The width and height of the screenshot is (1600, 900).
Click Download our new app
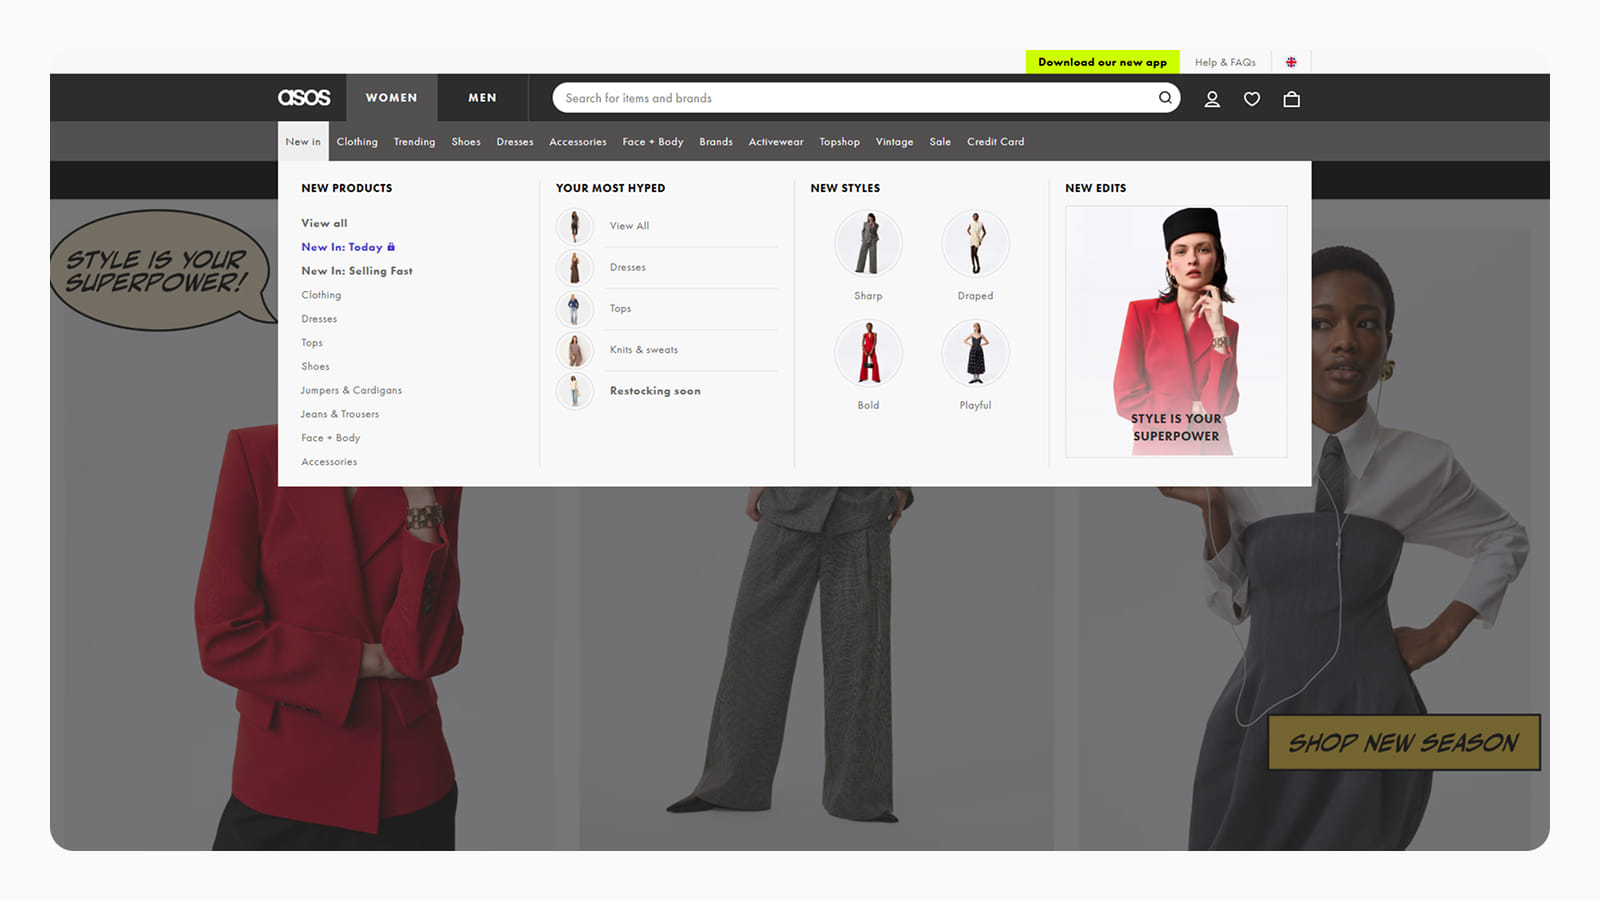pos(1102,61)
